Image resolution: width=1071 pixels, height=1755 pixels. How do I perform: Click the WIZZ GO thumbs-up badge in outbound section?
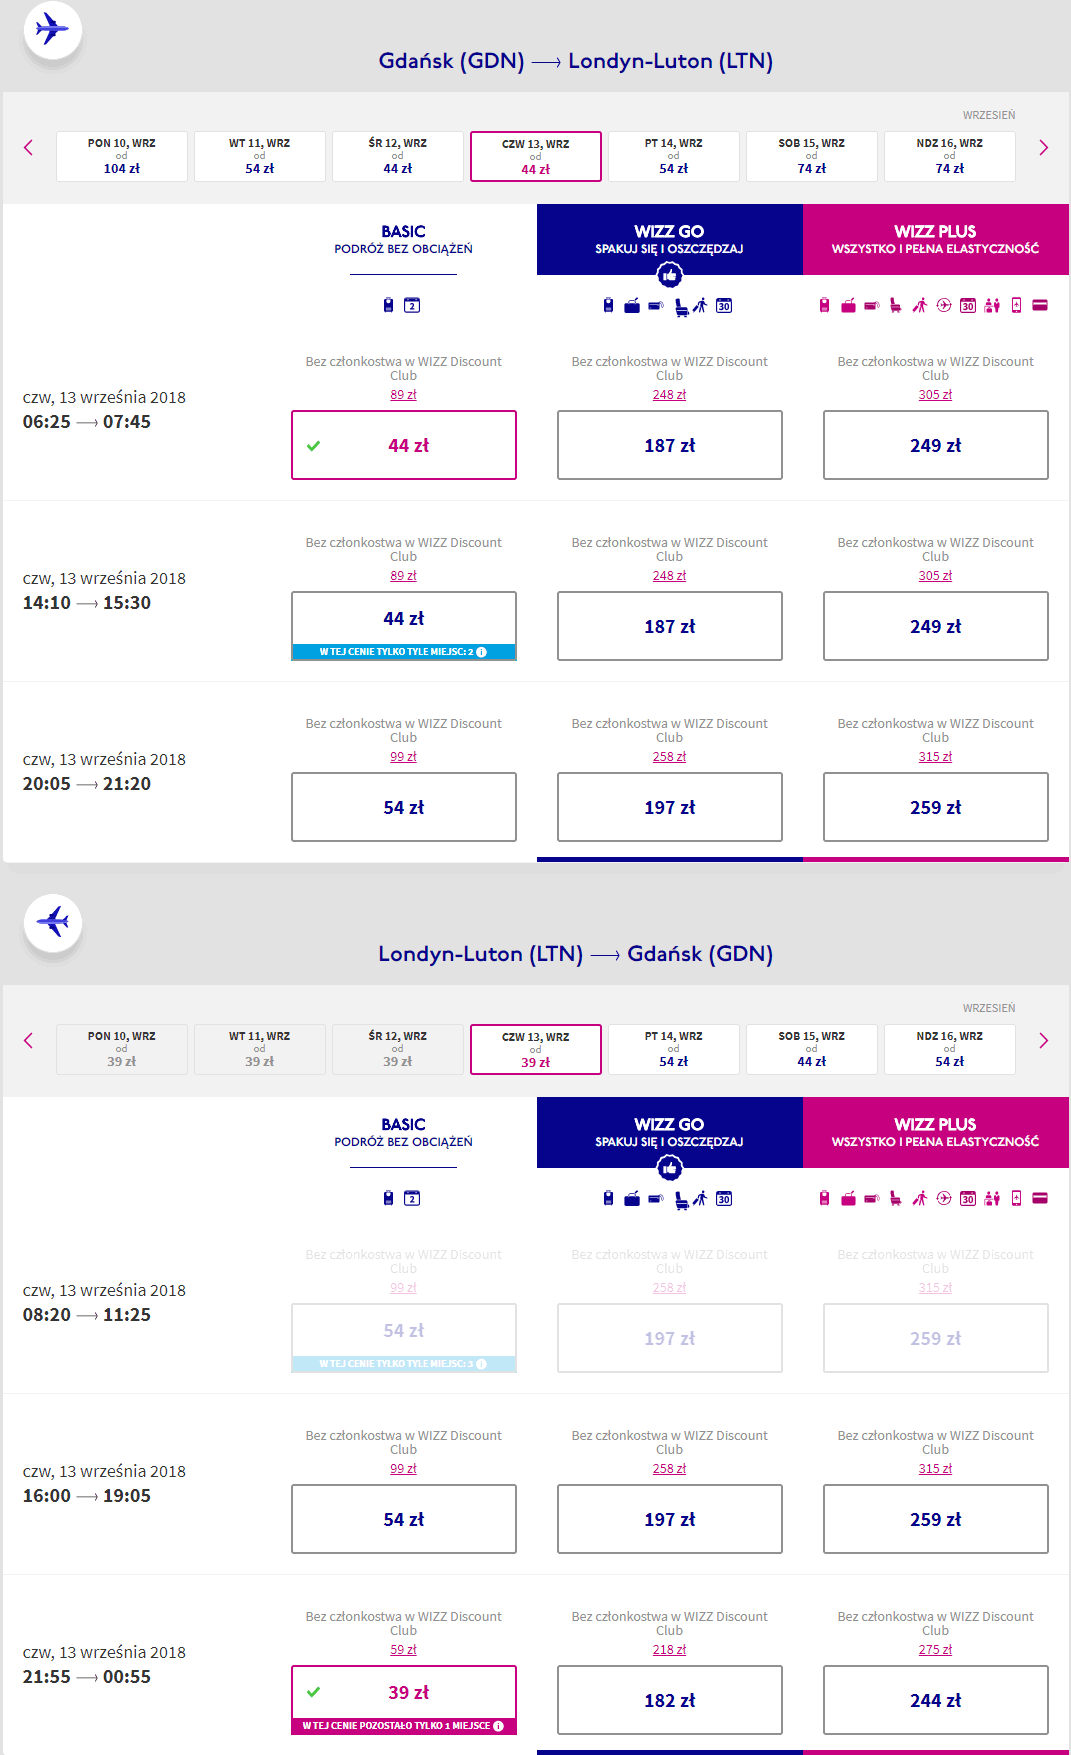(669, 275)
